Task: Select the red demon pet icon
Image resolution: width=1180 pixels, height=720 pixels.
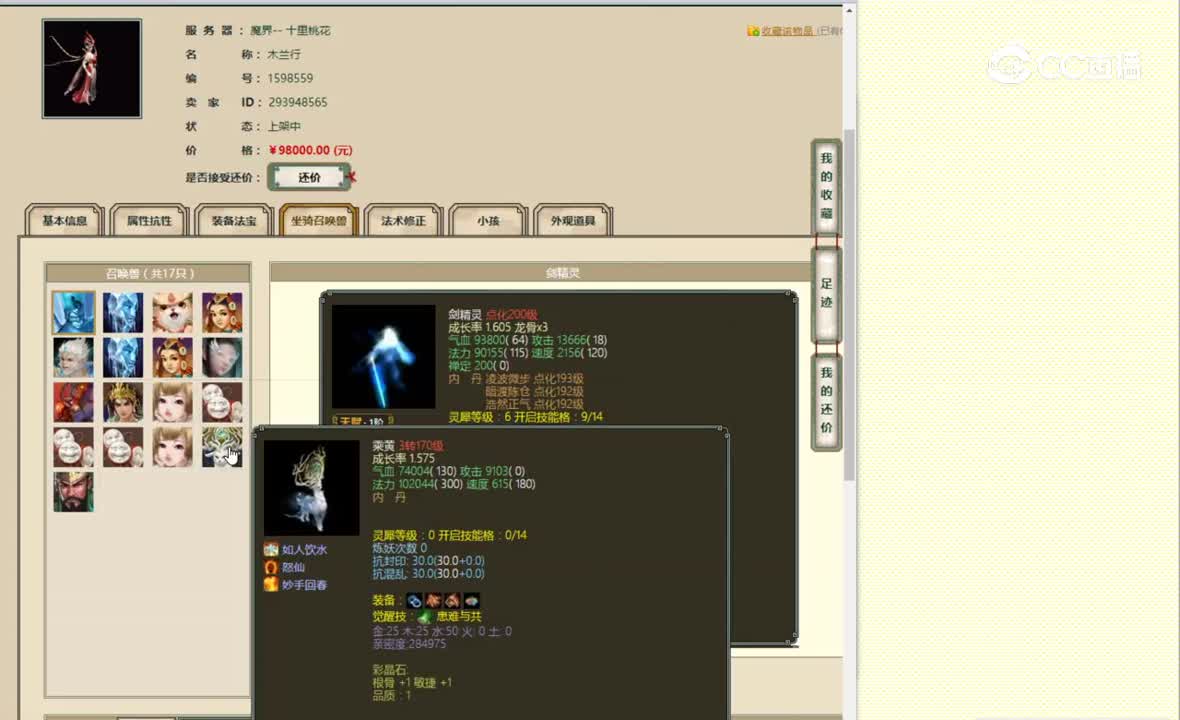Action: (74, 403)
